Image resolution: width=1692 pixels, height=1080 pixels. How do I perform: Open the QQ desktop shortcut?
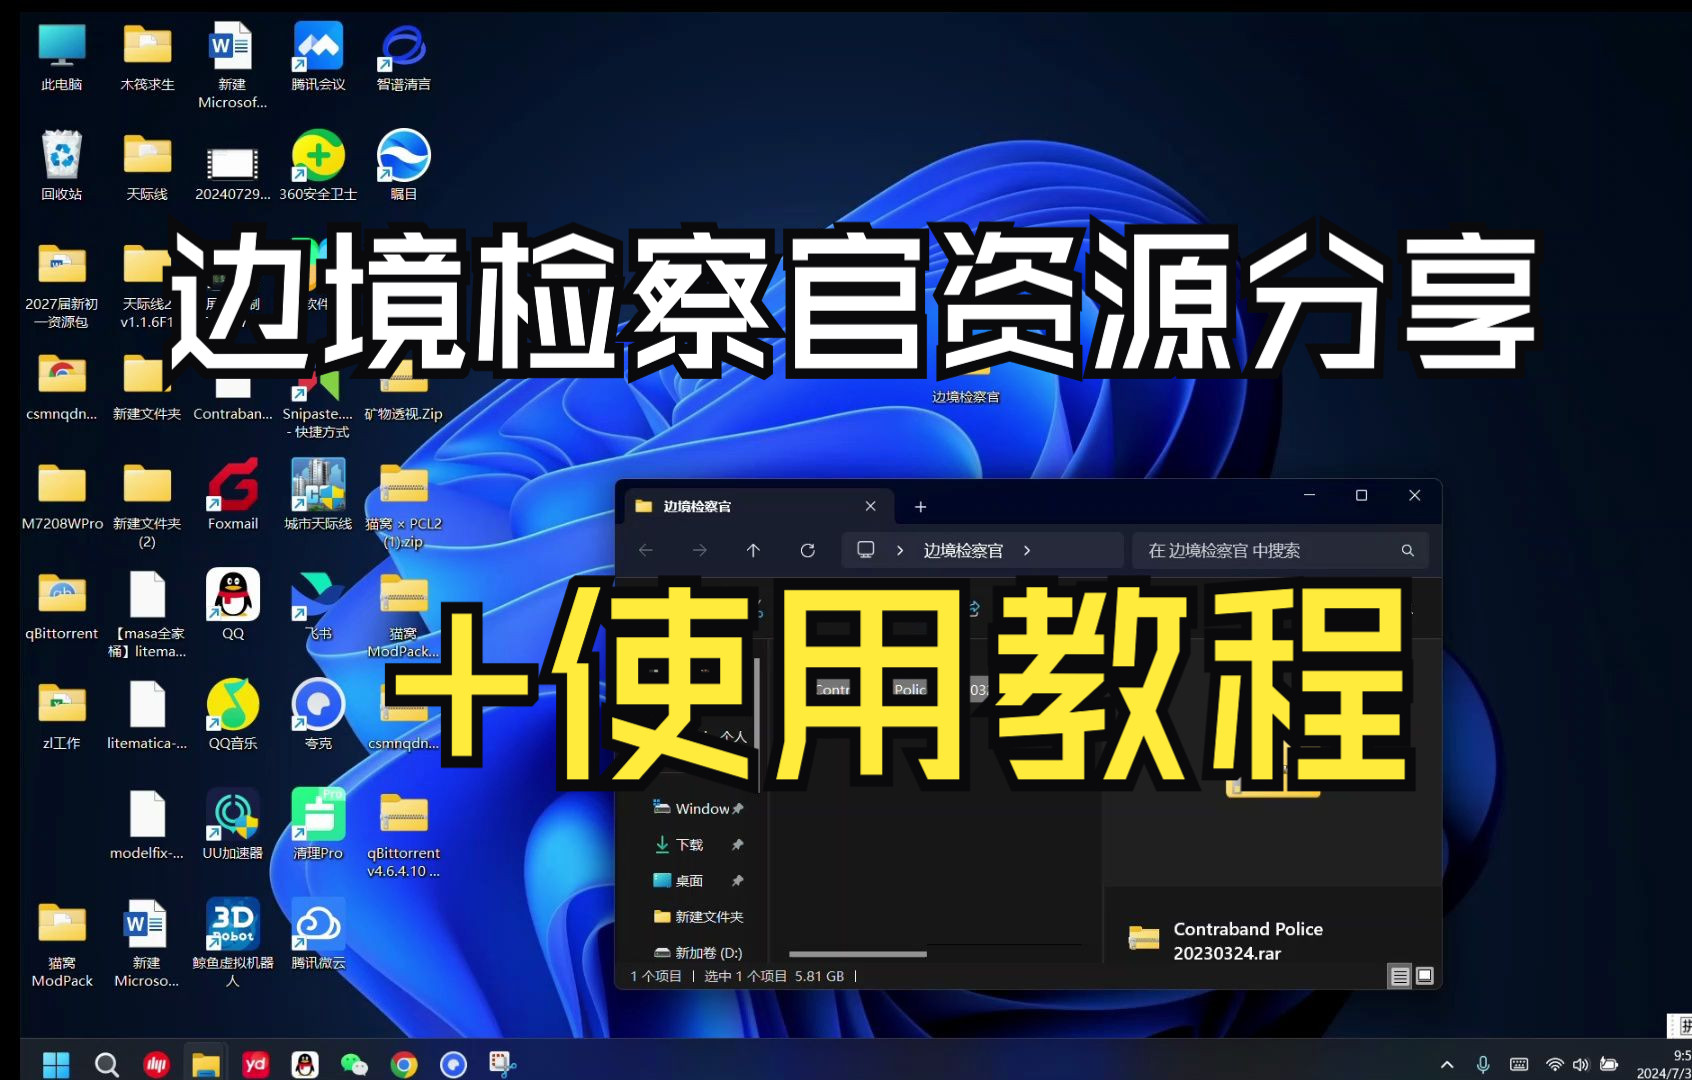(x=233, y=605)
